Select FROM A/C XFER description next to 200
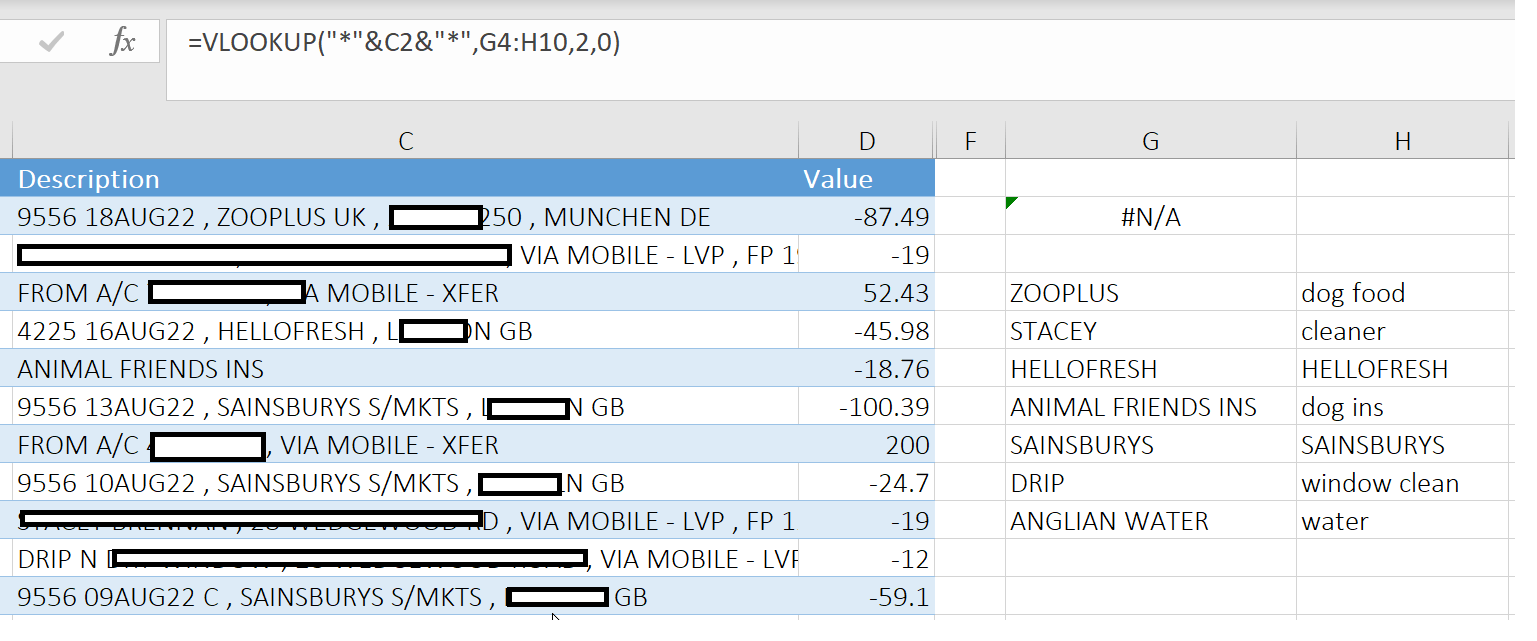Viewport: 1537px width, 641px height. click(405, 445)
